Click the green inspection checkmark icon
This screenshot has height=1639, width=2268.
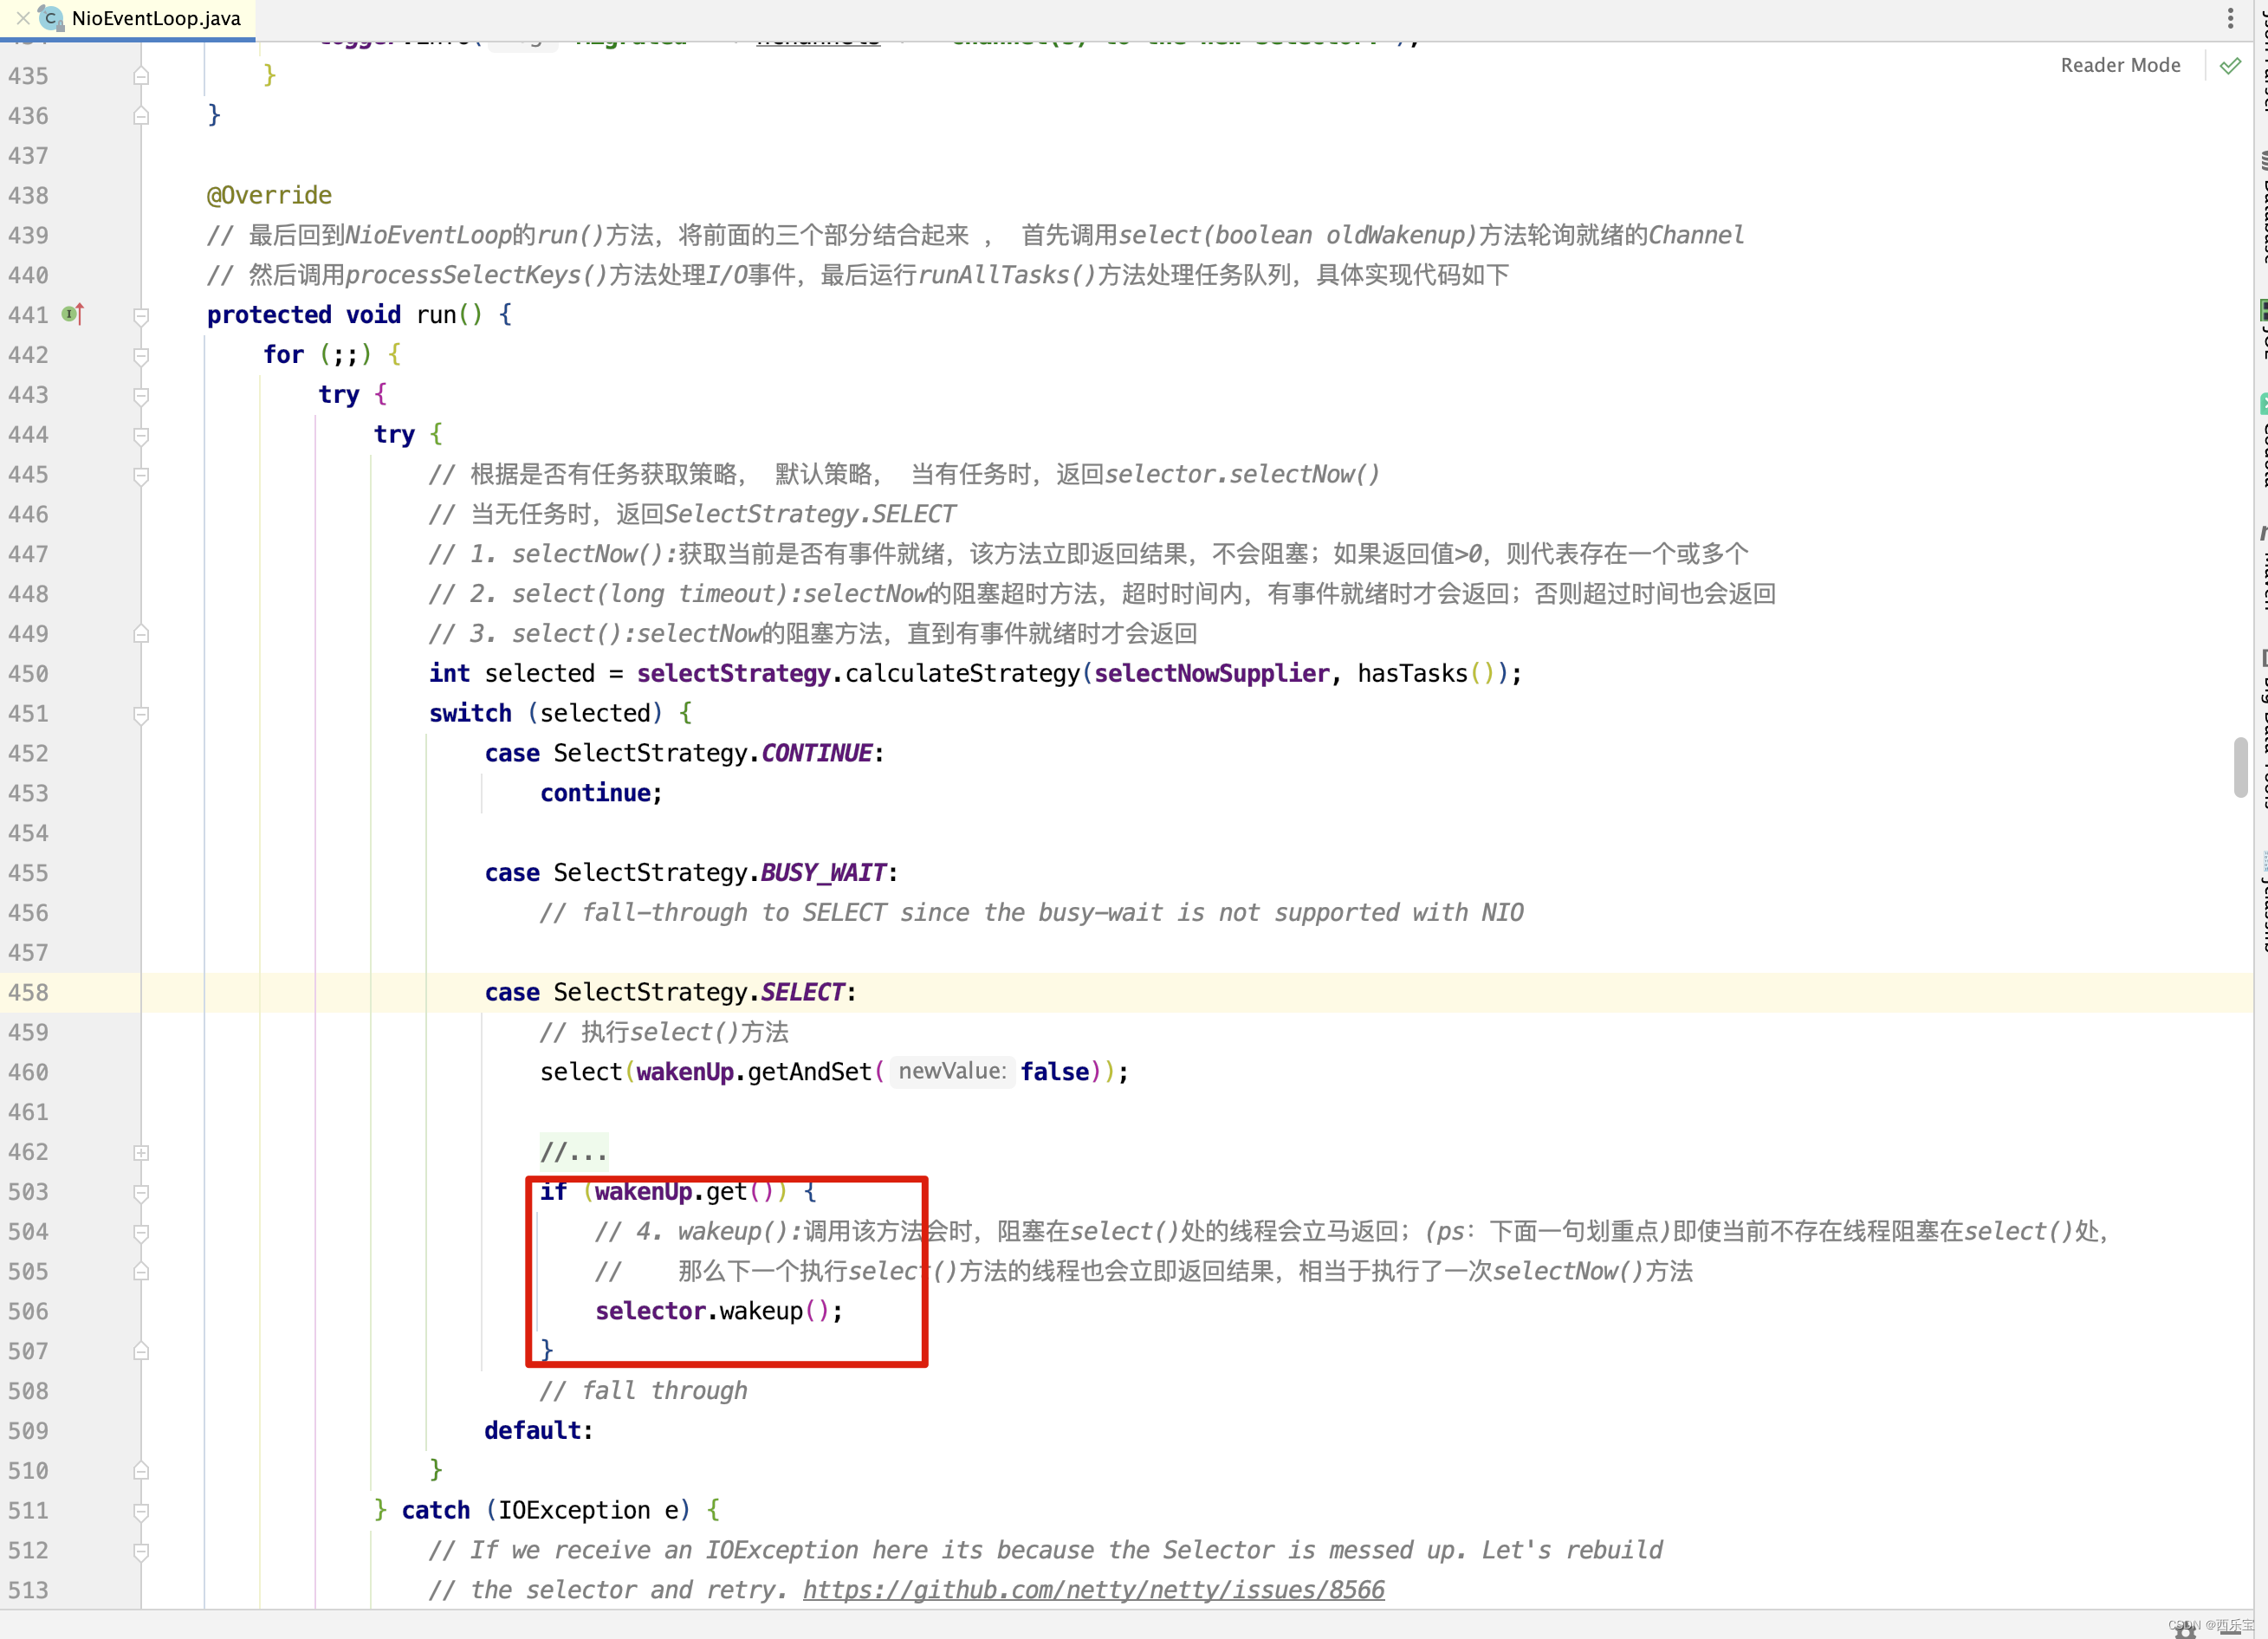[x=2230, y=66]
